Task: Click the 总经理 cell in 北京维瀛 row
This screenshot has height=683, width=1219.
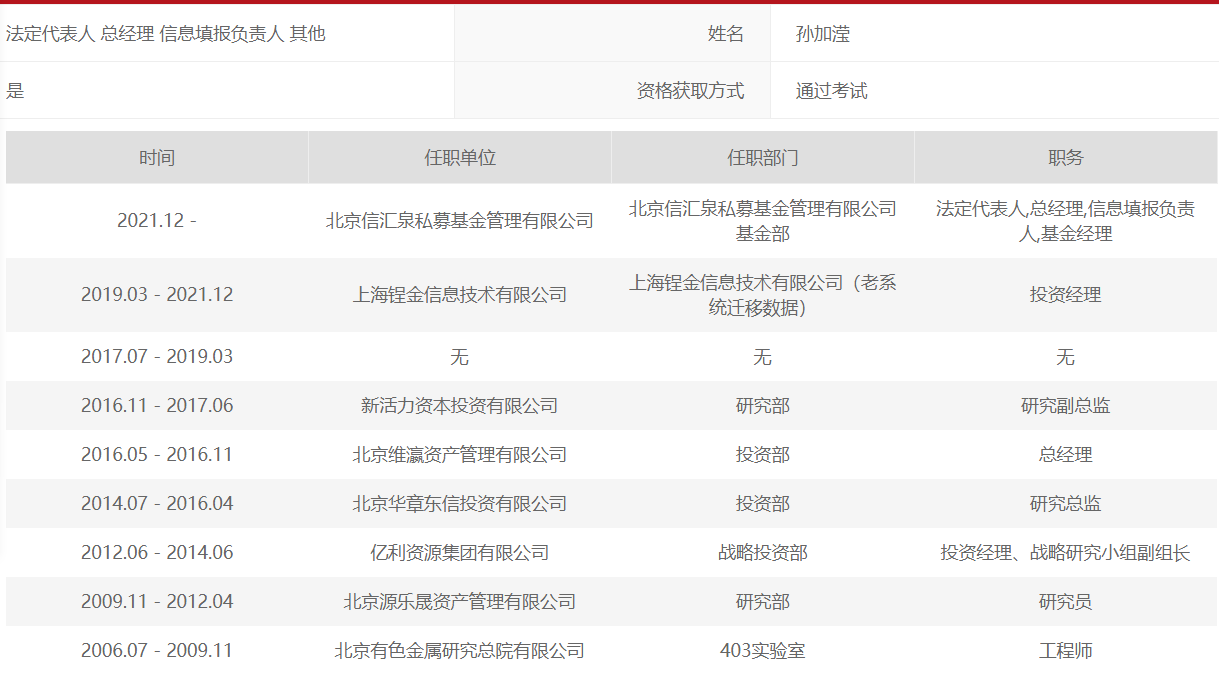Action: pyautogui.click(x=1066, y=455)
